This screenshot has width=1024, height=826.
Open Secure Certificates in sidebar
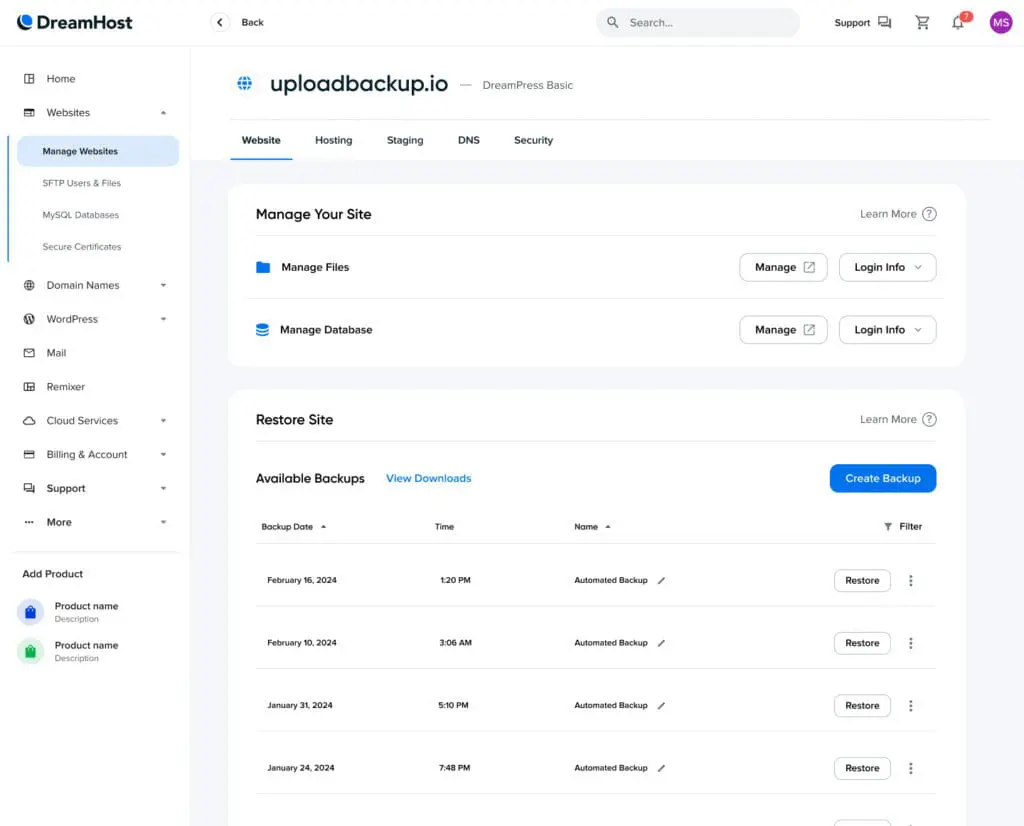(82, 247)
